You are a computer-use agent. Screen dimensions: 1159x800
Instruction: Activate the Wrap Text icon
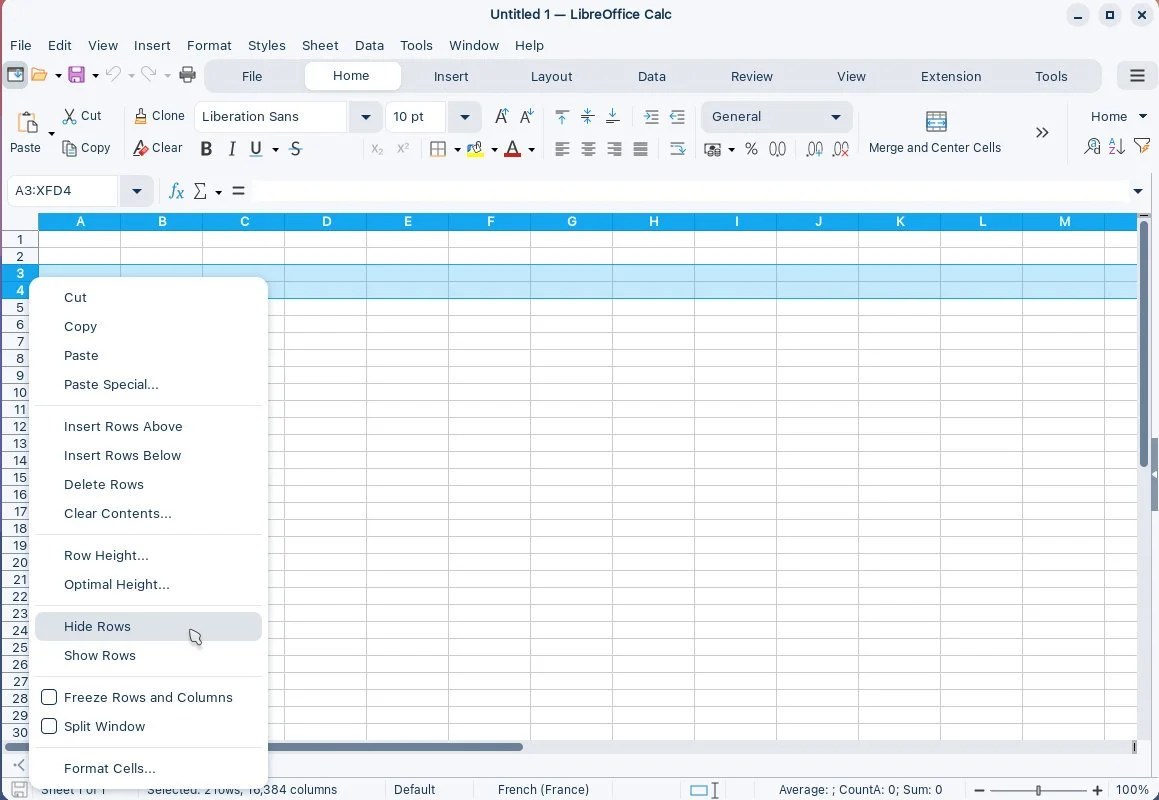677,148
